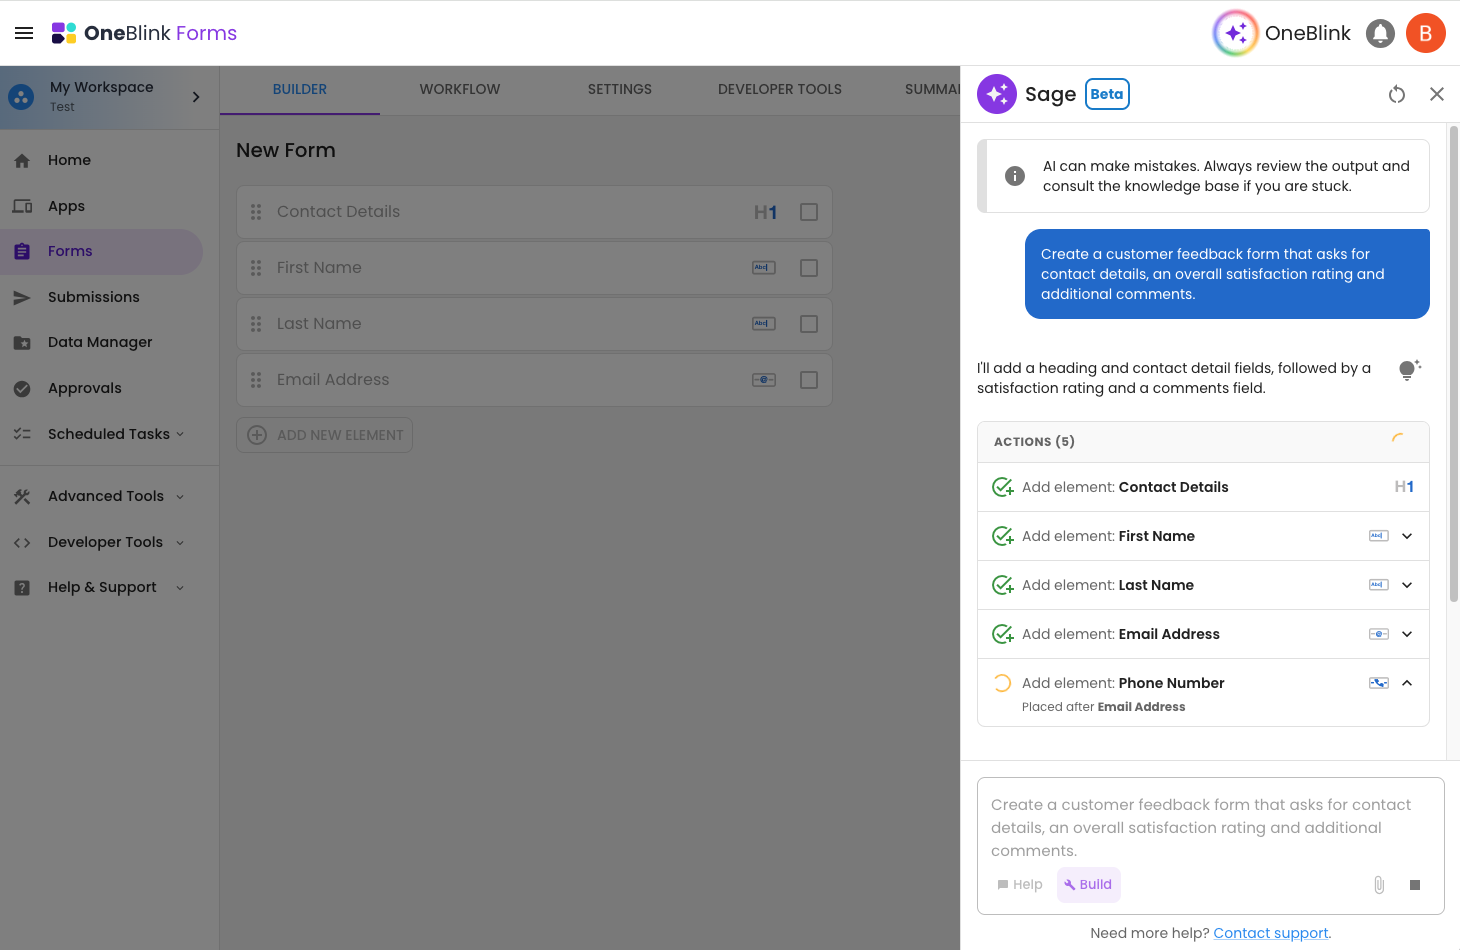Click the Developer Tools code icon
Screen dimensions: 1460x950
22,542
